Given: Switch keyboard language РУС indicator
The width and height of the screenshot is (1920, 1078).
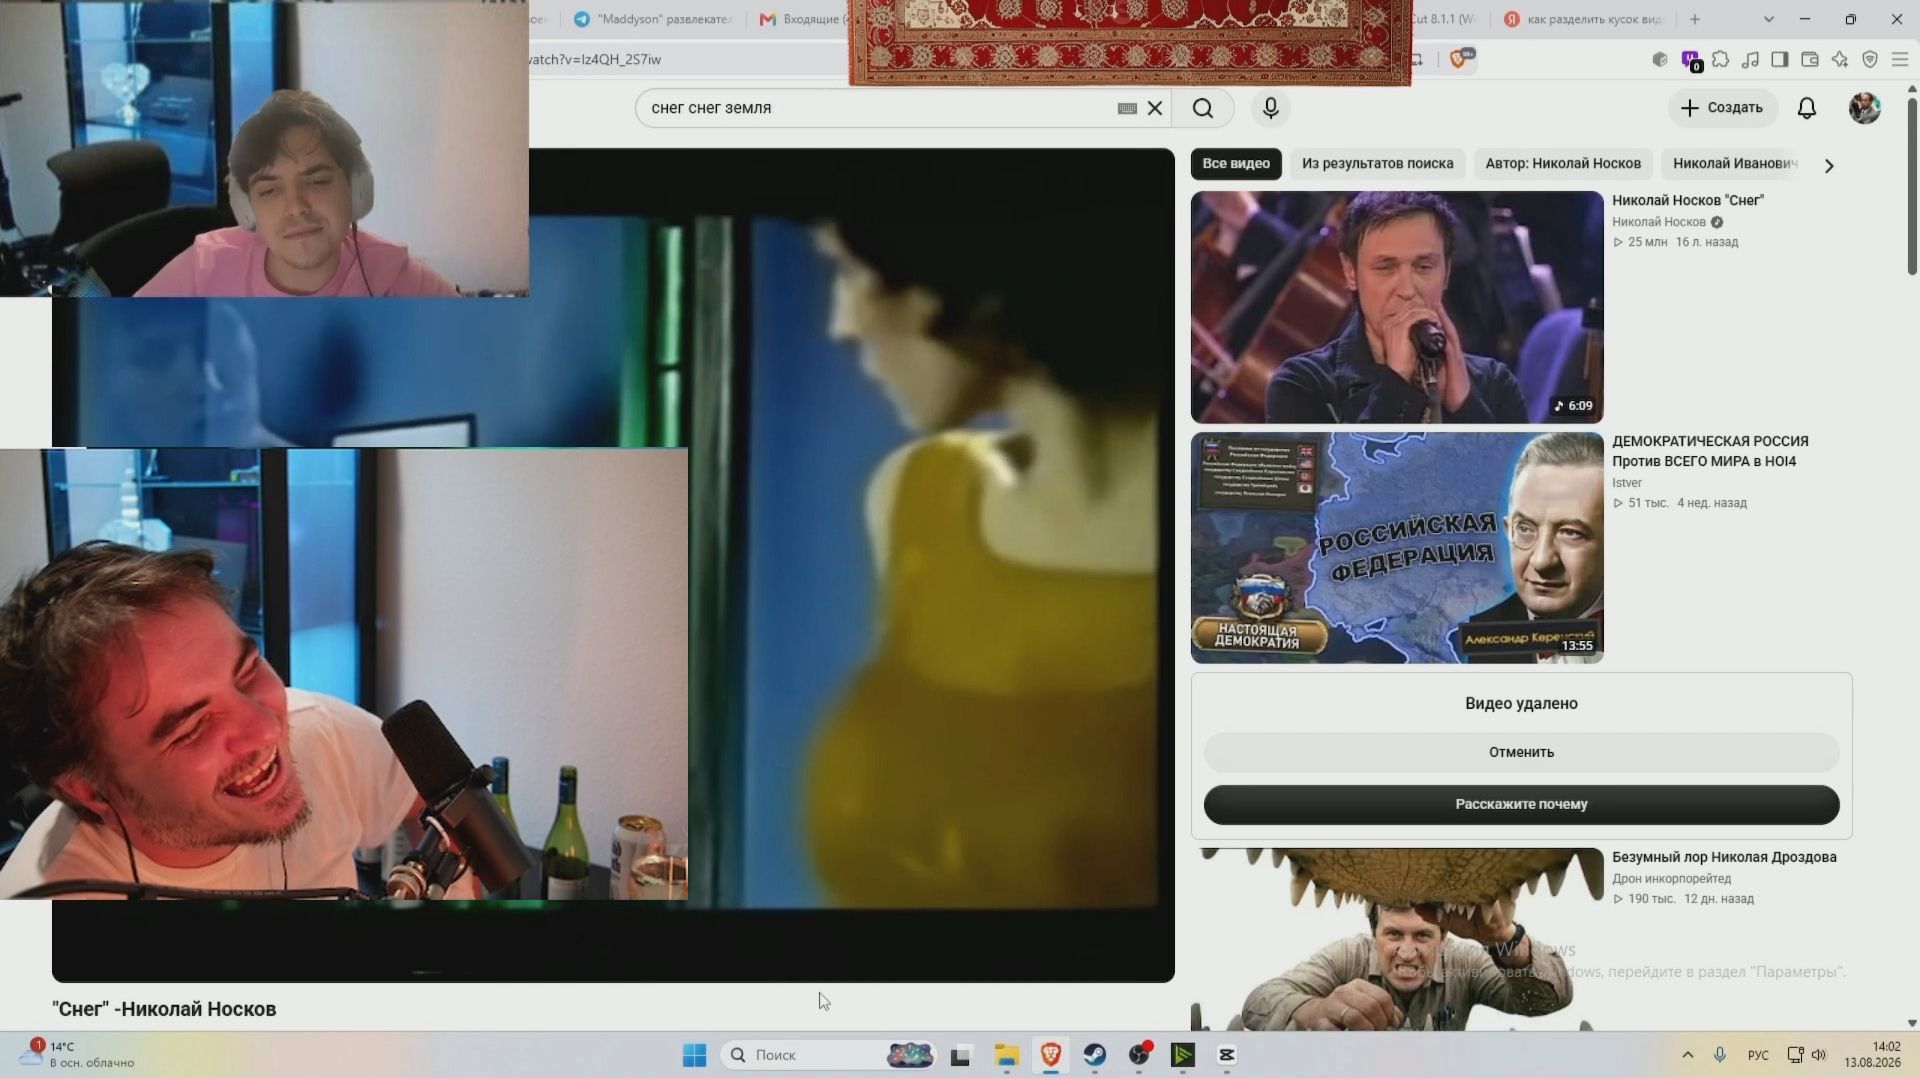Looking at the screenshot, I should pos(1758,1055).
